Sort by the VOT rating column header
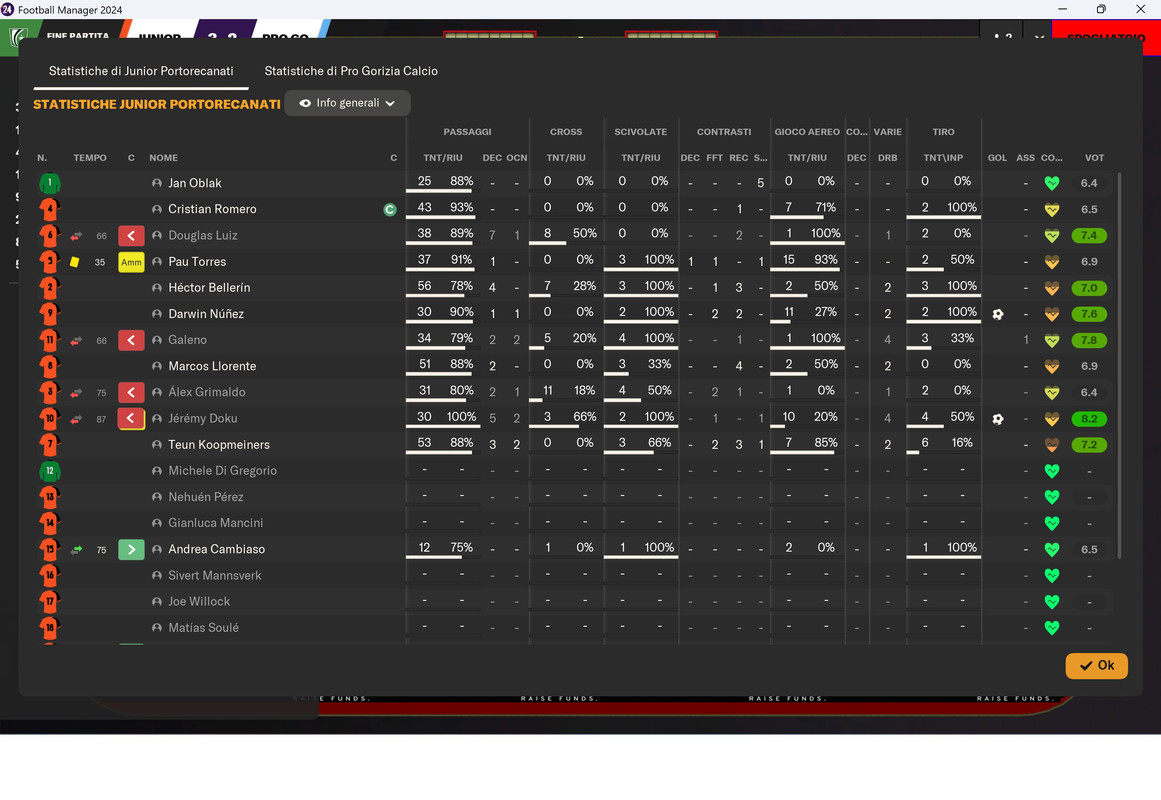1161x800 pixels. (x=1094, y=158)
